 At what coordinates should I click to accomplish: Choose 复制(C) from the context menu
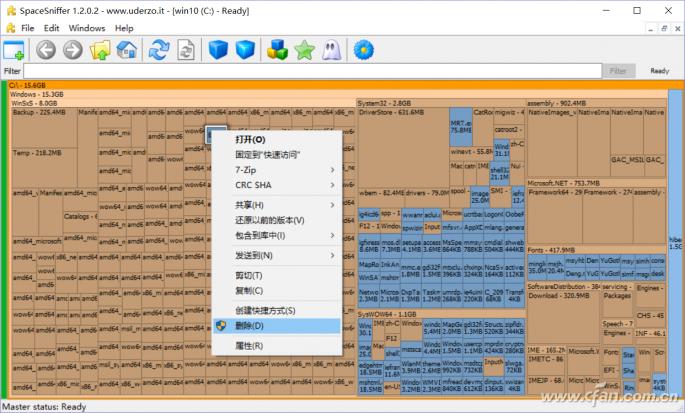pos(277,291)
